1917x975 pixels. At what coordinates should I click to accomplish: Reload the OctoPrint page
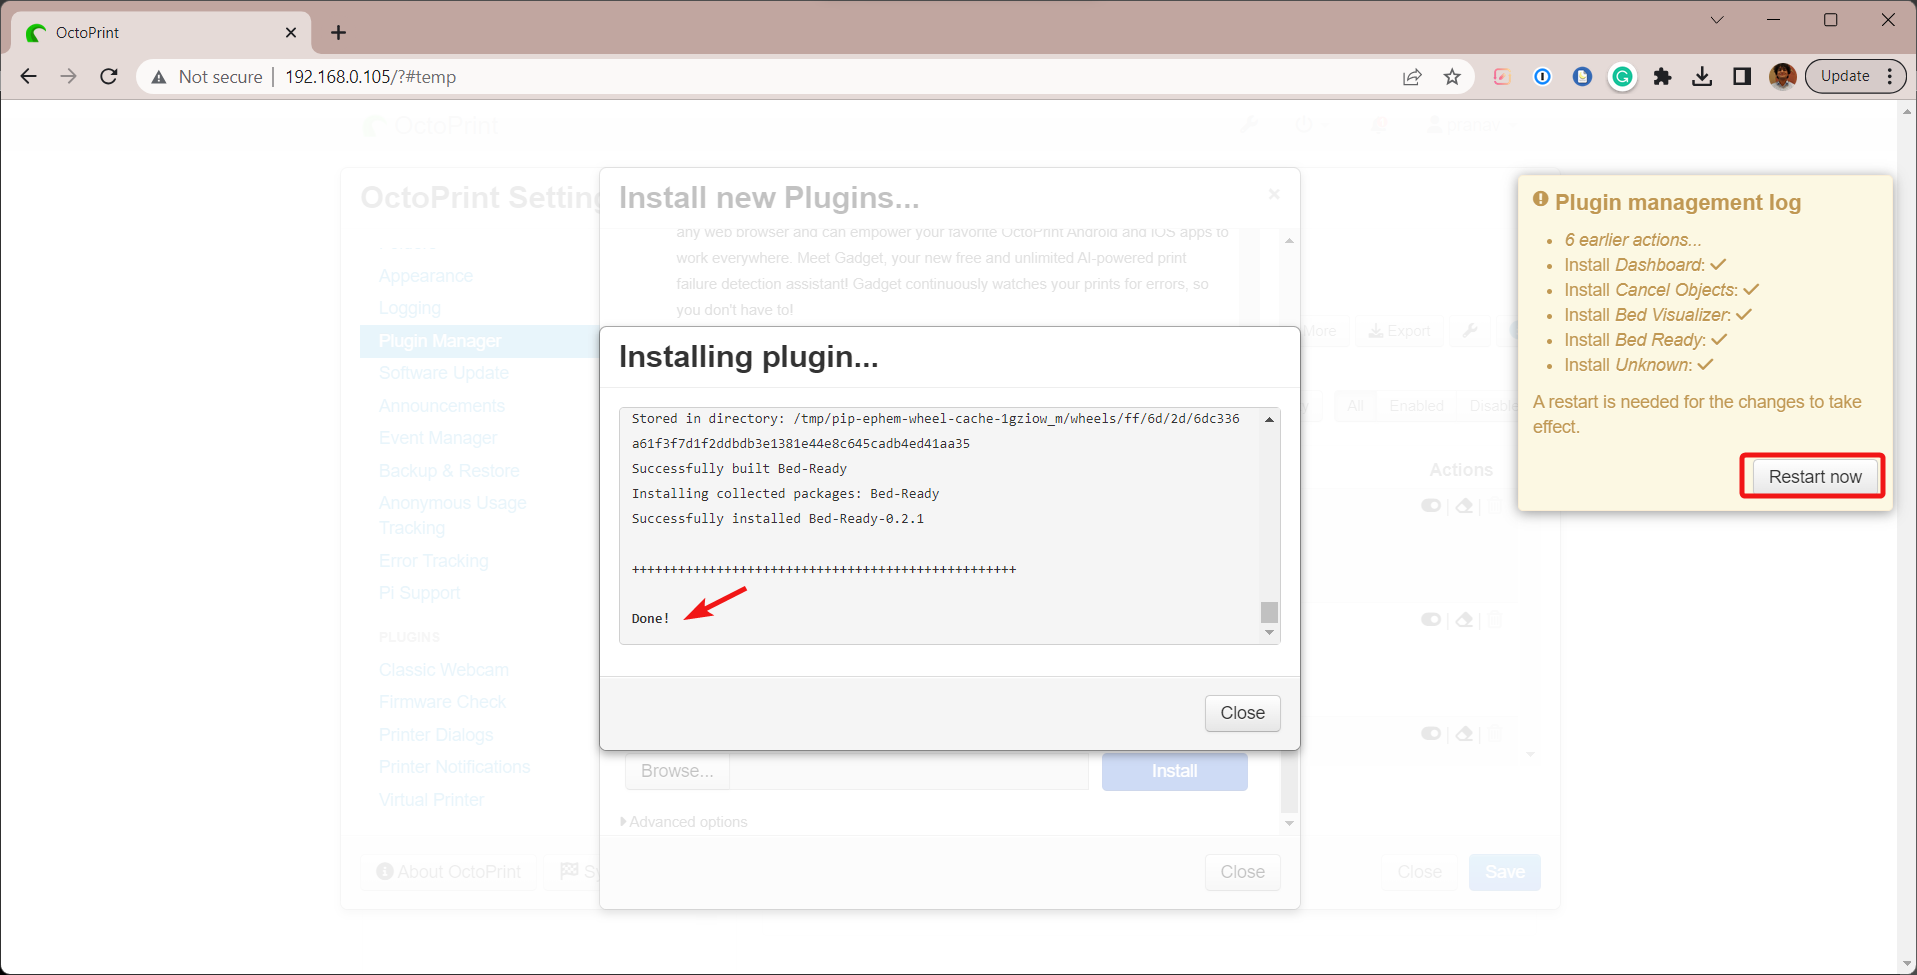pos(109,76)
